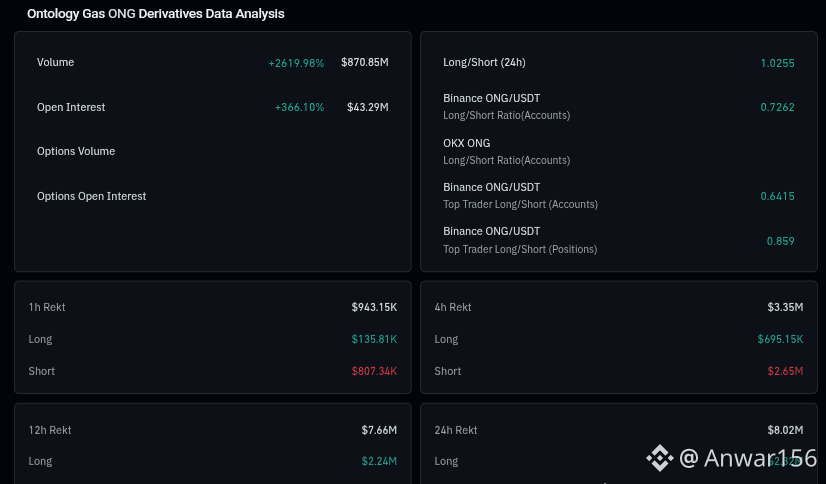Click the +366.10% open interest change

(299, 107)
